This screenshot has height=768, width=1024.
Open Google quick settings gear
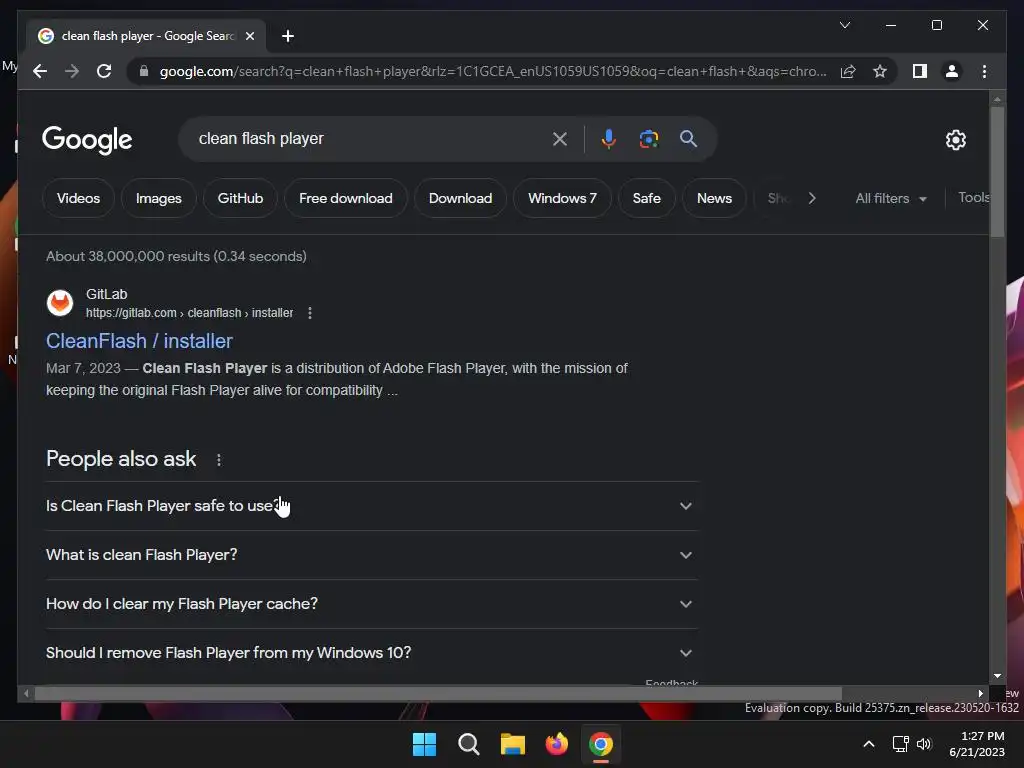(955, 140)
